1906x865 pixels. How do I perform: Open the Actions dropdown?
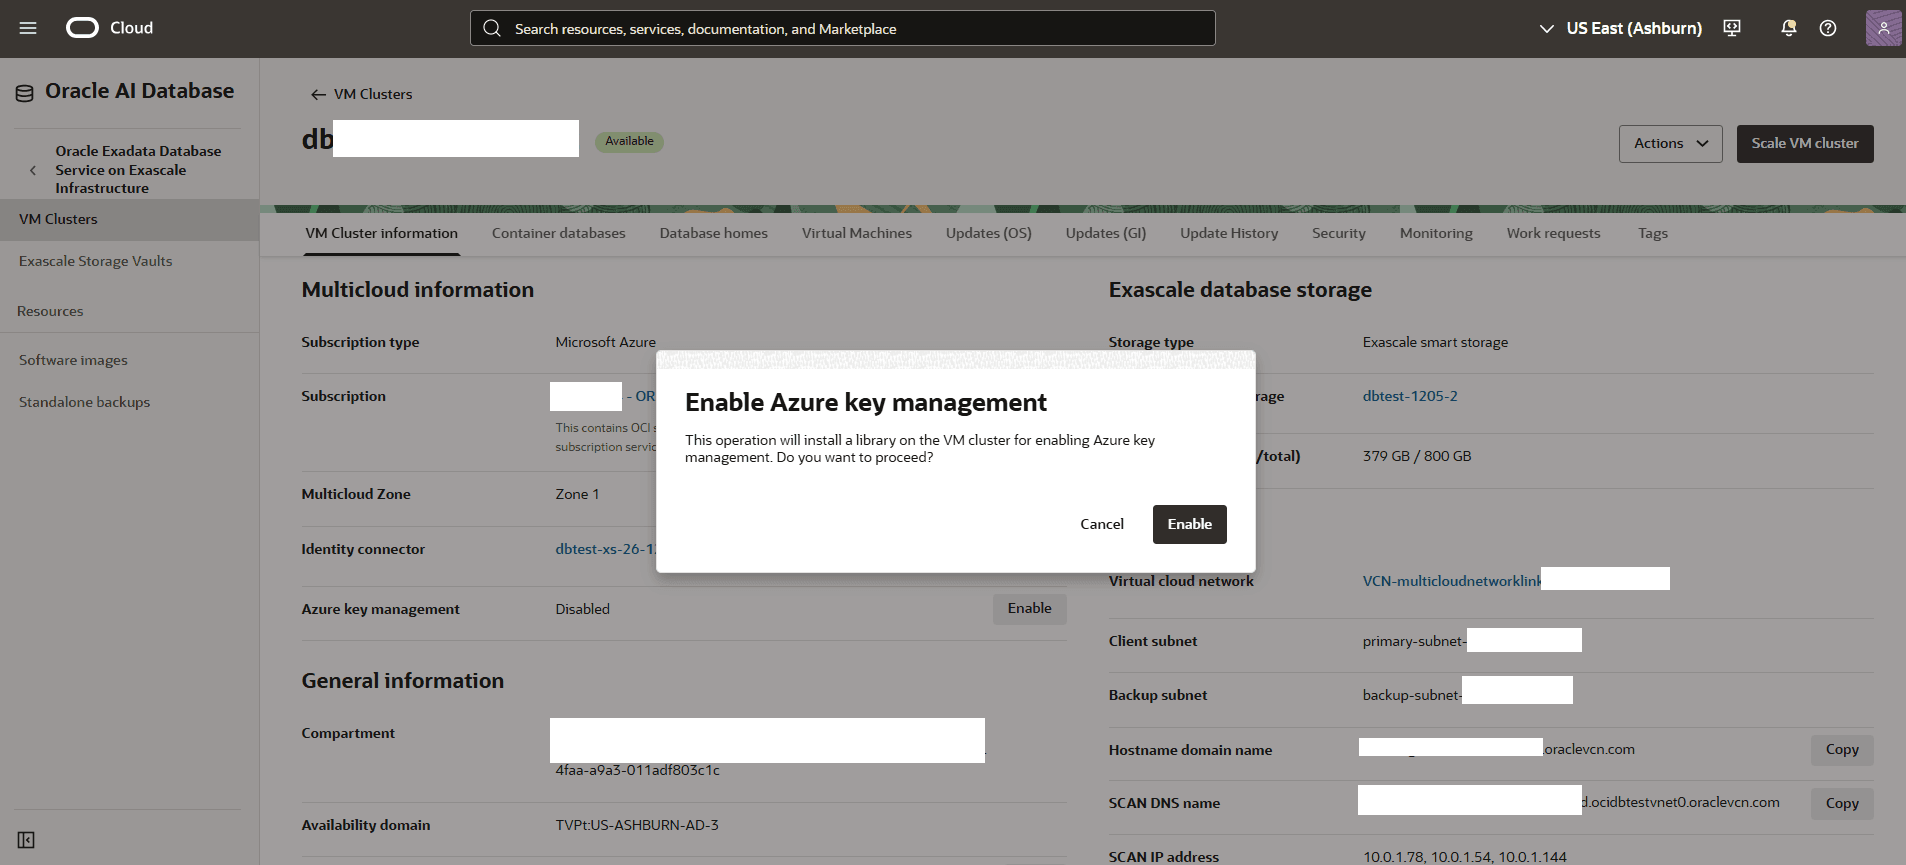1670,144
